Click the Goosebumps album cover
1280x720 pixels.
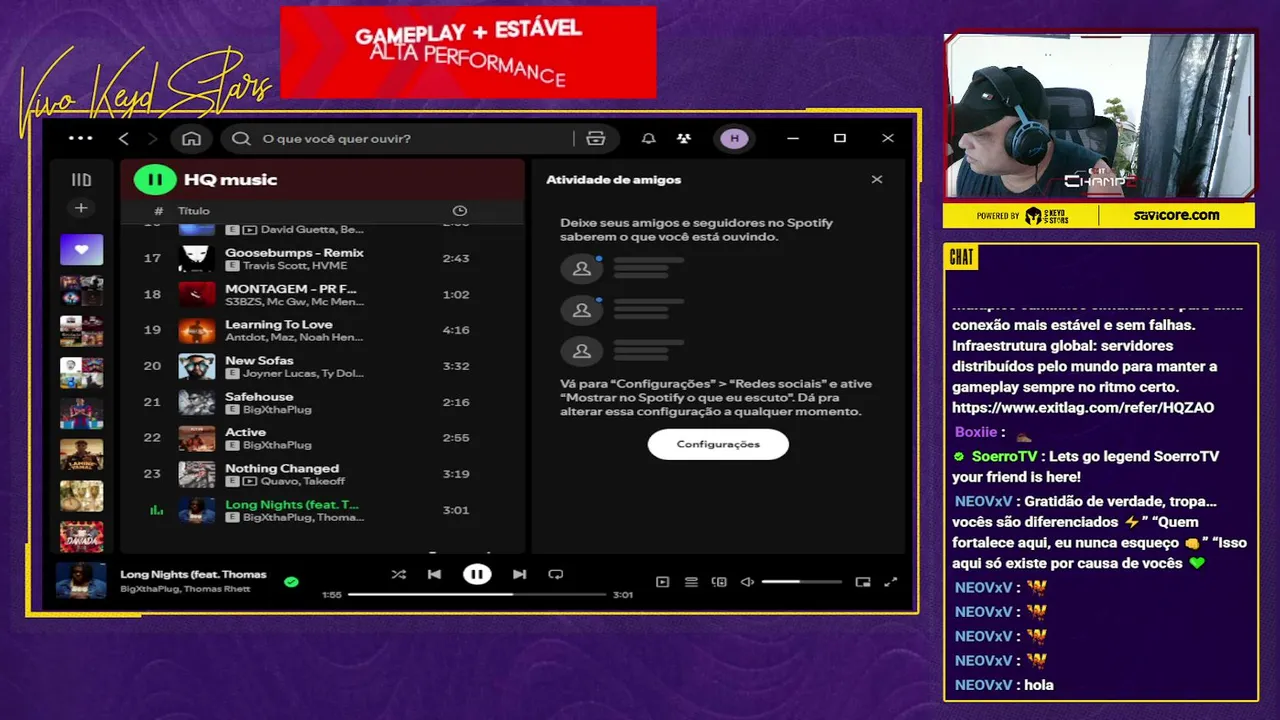click(197, 258)
